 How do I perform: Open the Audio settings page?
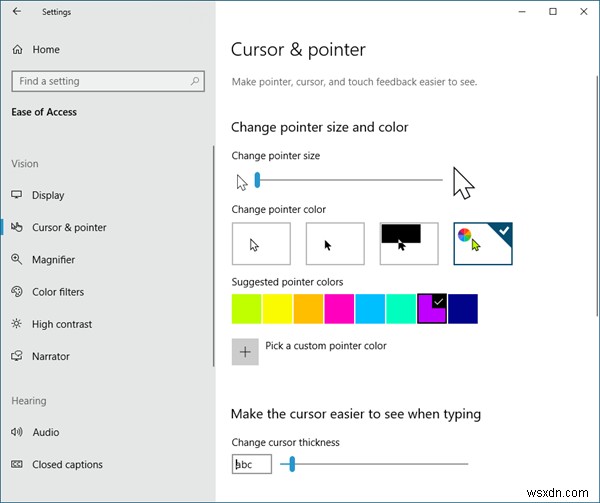[x=46, y=432]
